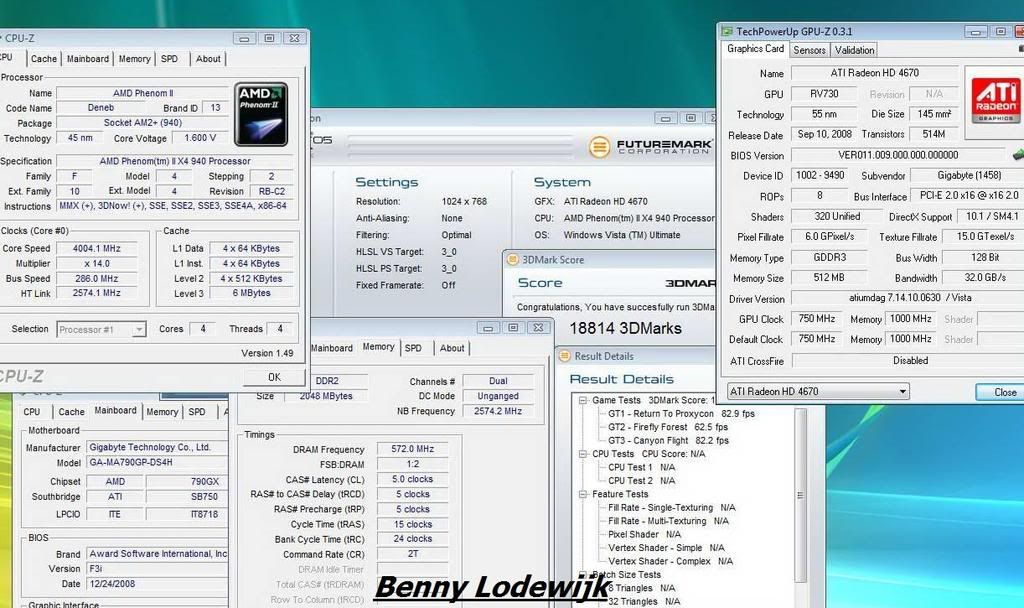This screenshot has width=1024, height=608.
Task: Click the Result Details vertical scrollbar
Action: click(800, 495)
